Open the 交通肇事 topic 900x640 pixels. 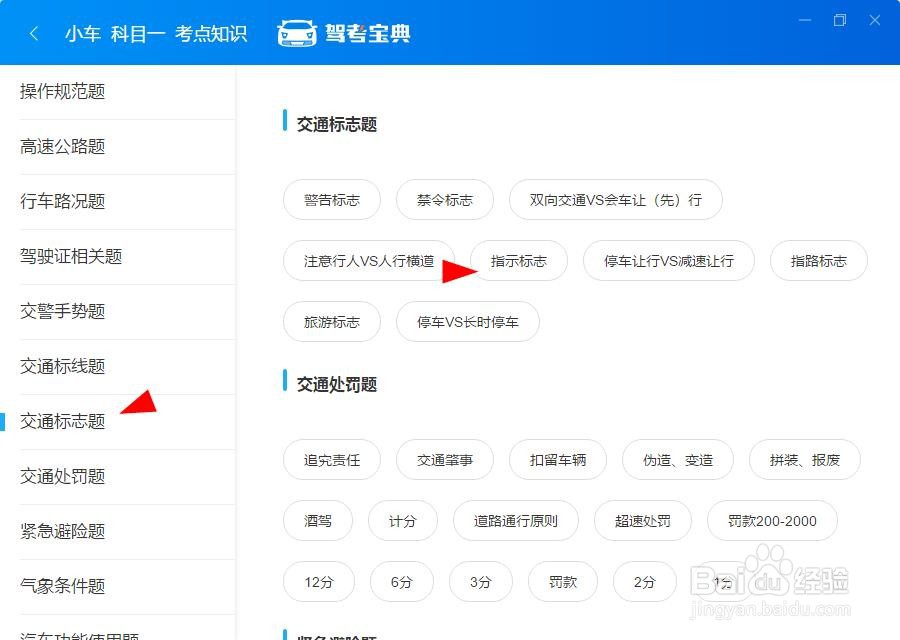coord(445,460)
